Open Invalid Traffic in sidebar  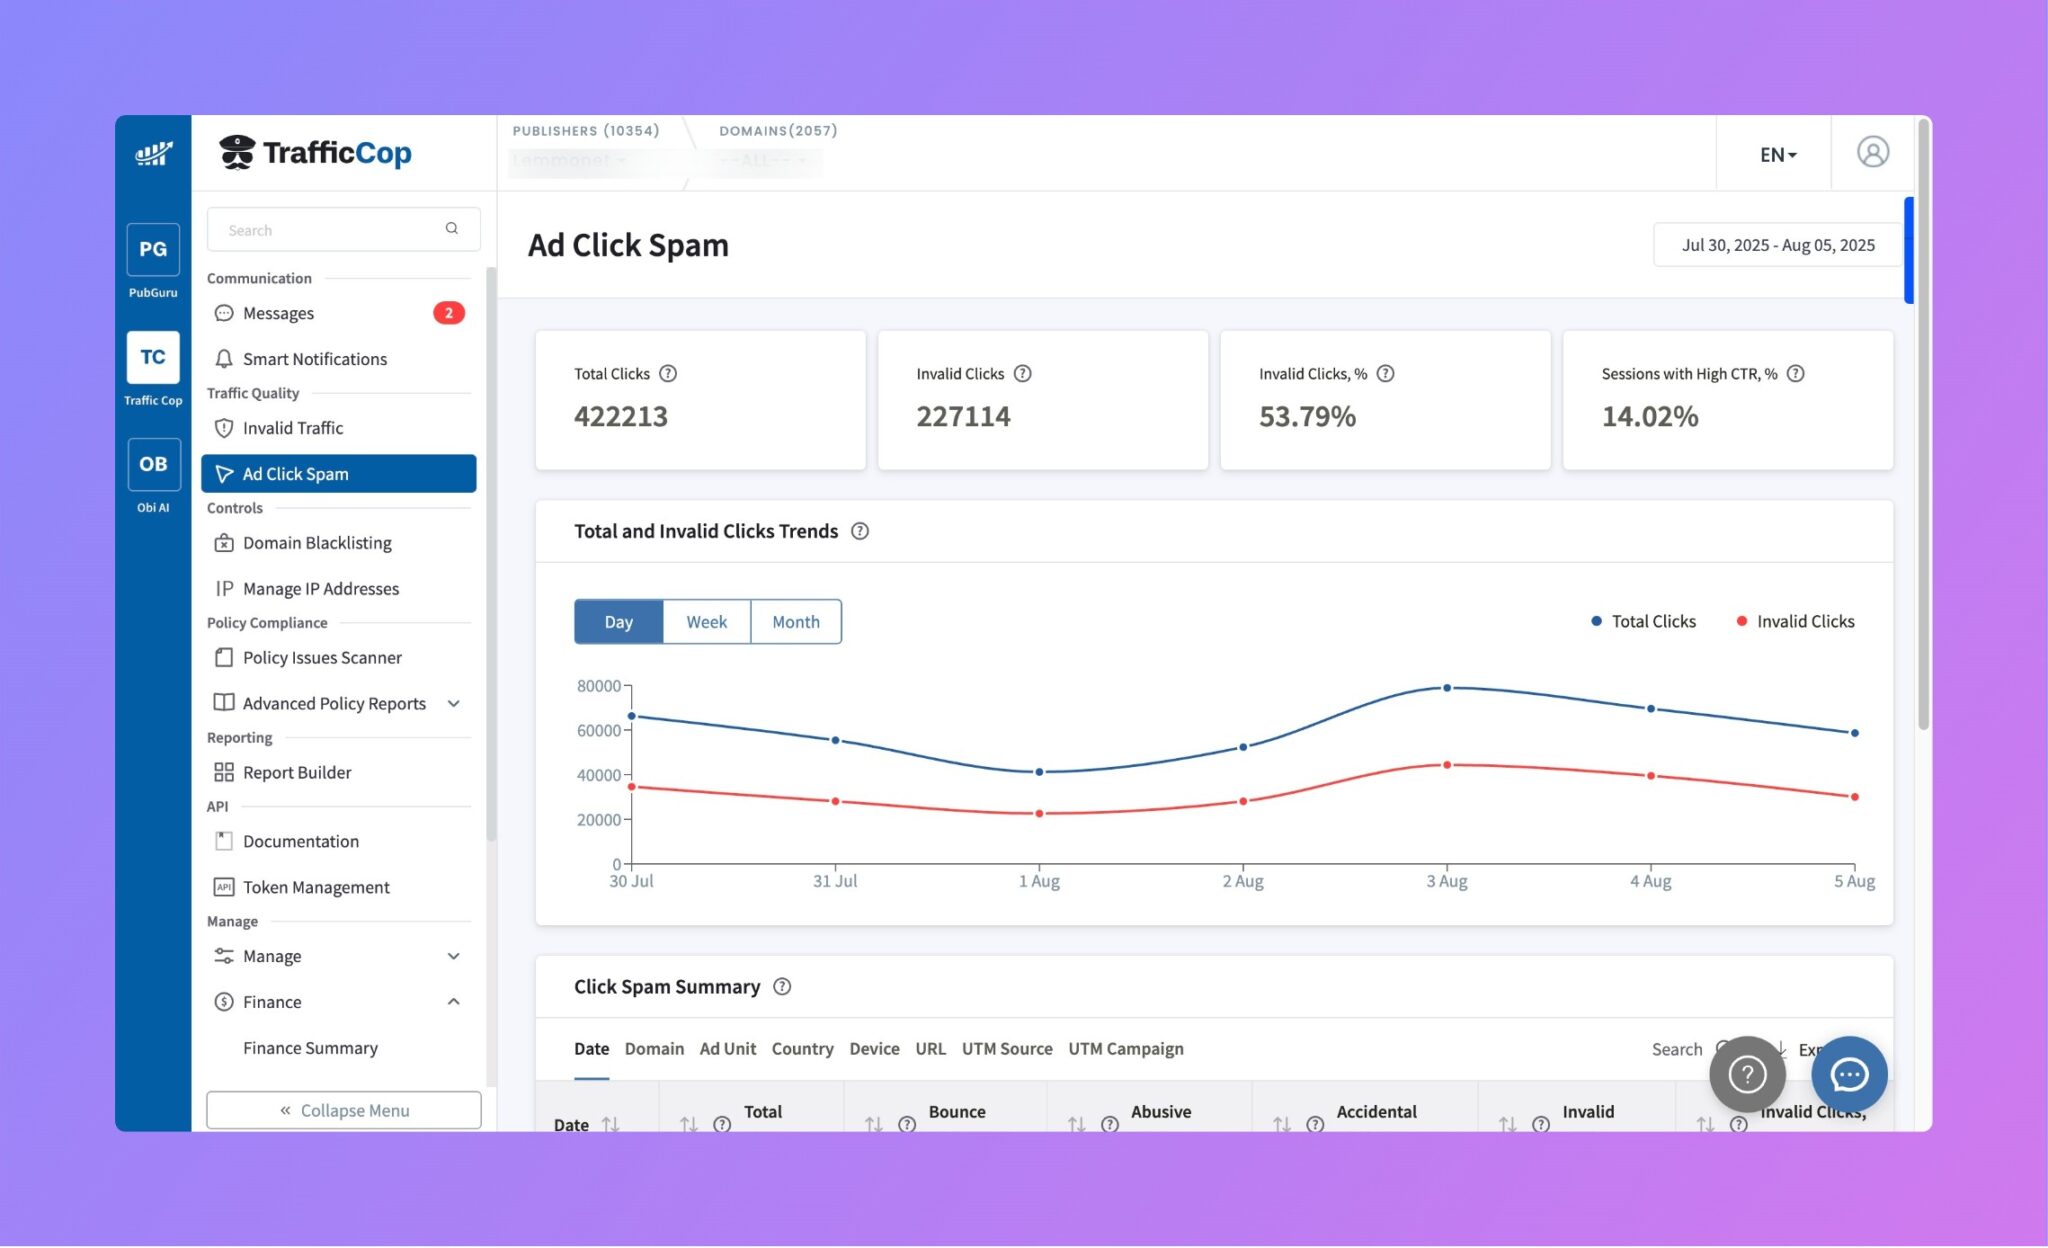(293, 428)
